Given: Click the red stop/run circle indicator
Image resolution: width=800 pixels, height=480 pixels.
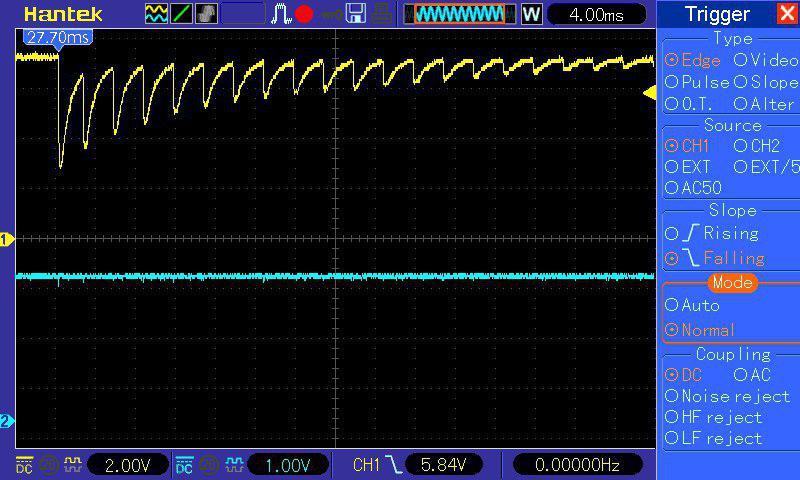Looking at the screenshot, I should pyautogui.click(x=304, y=14).
